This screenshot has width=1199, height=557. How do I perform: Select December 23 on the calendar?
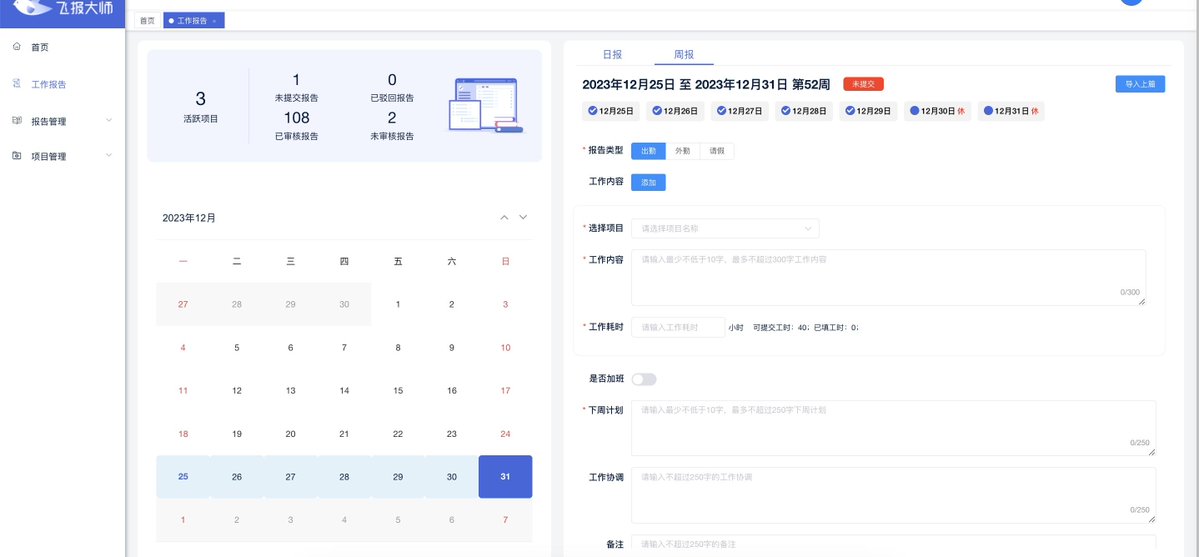point(452,434)
